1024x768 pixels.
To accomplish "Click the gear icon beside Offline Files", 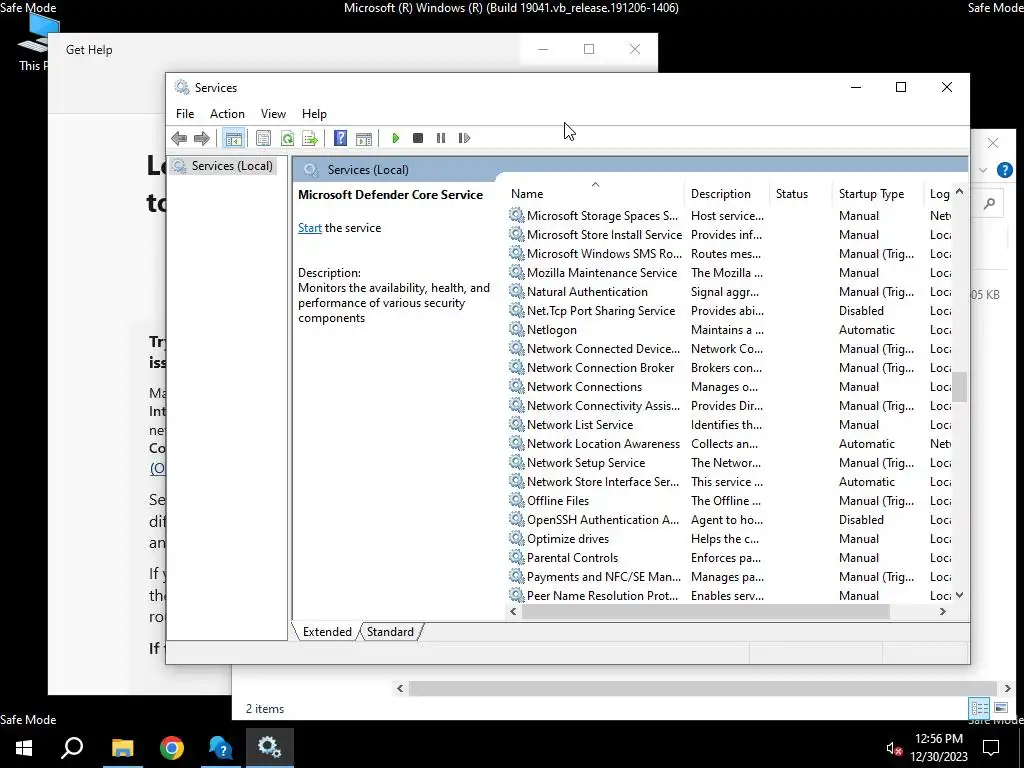I will (x=517, y=500).
